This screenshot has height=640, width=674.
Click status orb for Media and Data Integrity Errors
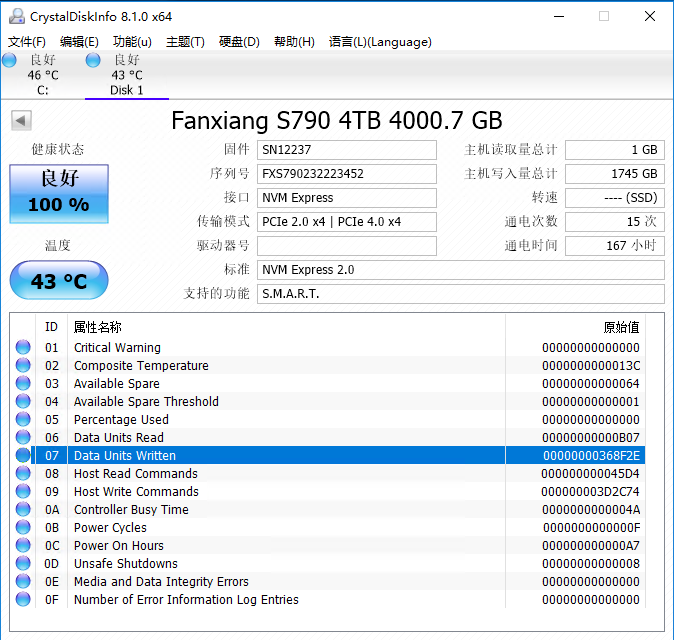pos(23,582)
